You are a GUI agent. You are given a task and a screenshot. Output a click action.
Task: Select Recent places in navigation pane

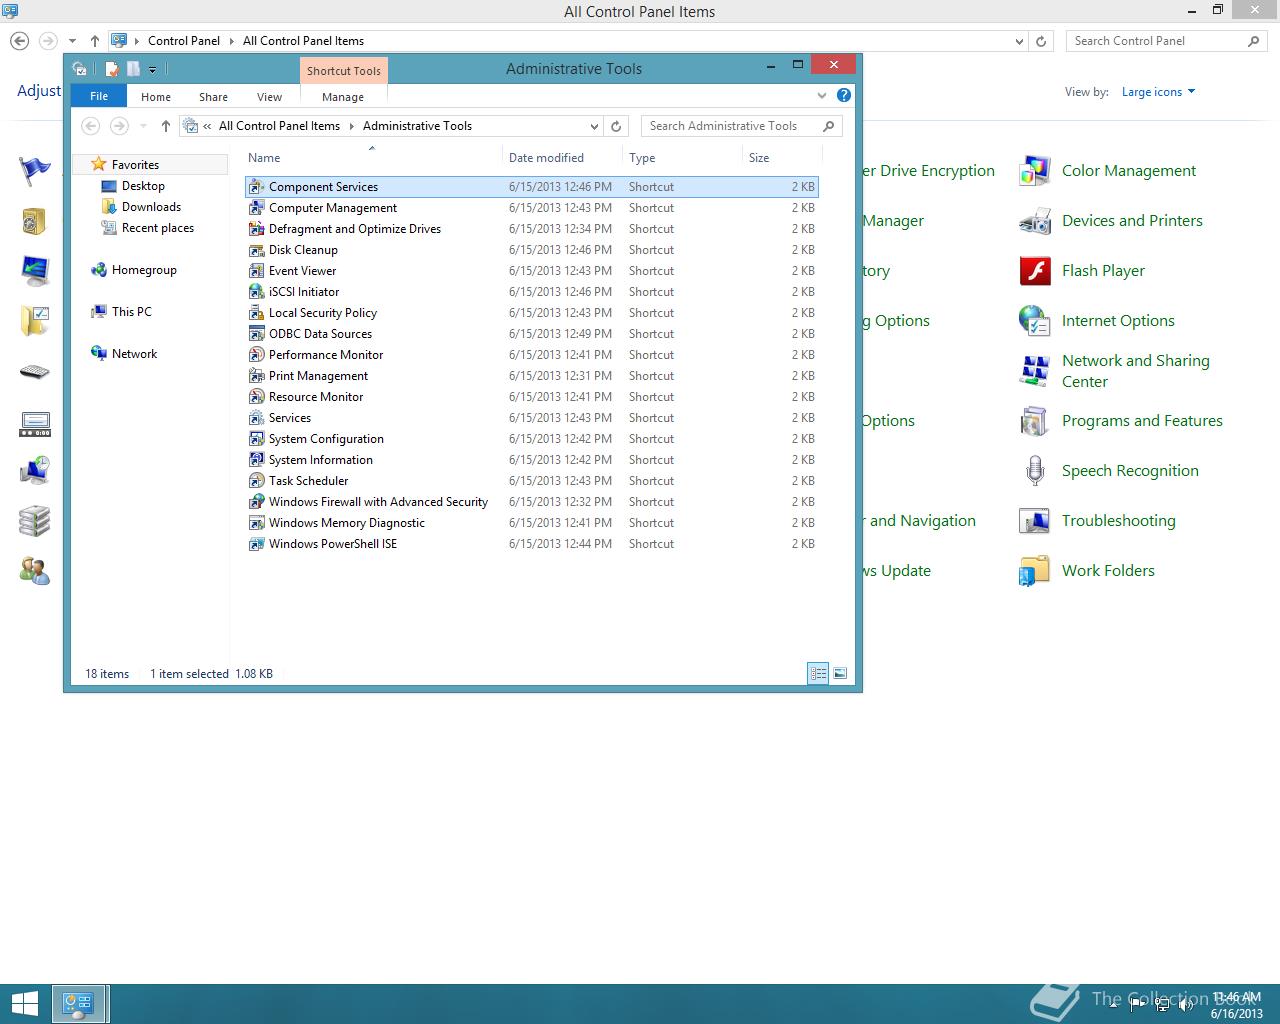(x=157, y=228)
